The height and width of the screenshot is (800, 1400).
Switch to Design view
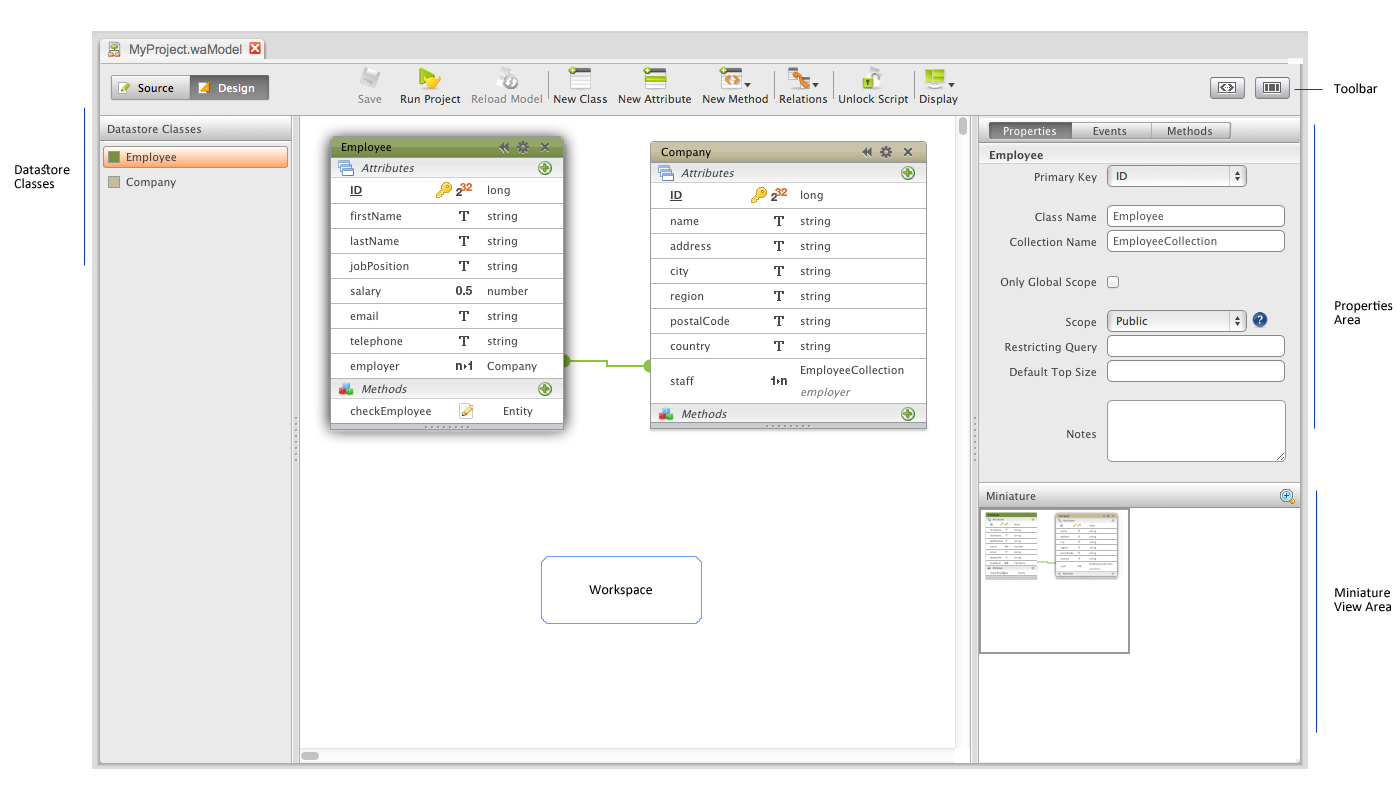228,88
